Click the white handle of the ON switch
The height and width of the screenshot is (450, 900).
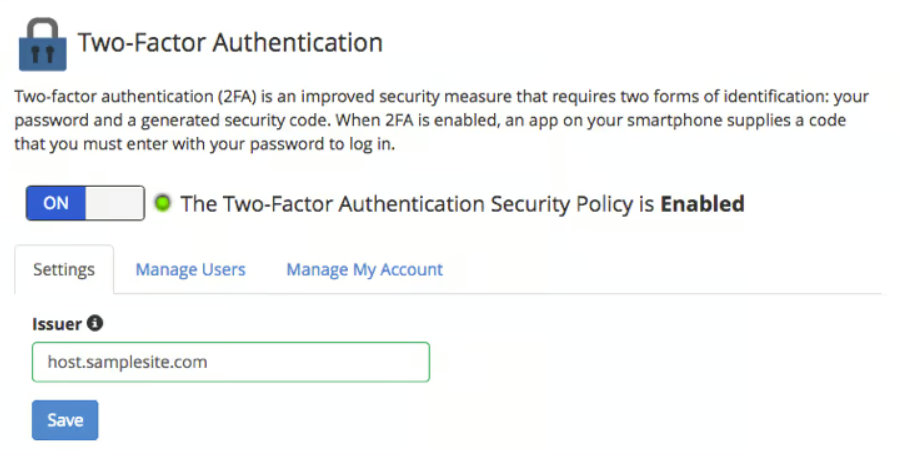coord(115,203)
